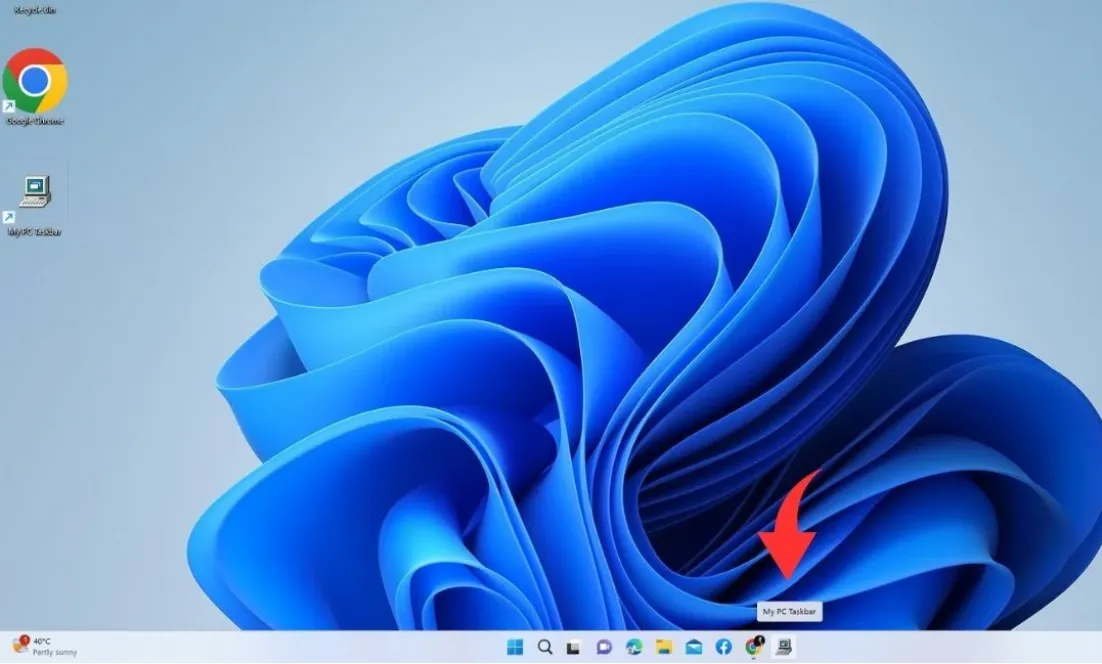The width and height of the screenshot is (1102, 664).
Task: Click the My PC Taskbar tooltip
Action: tap(788, 610)
